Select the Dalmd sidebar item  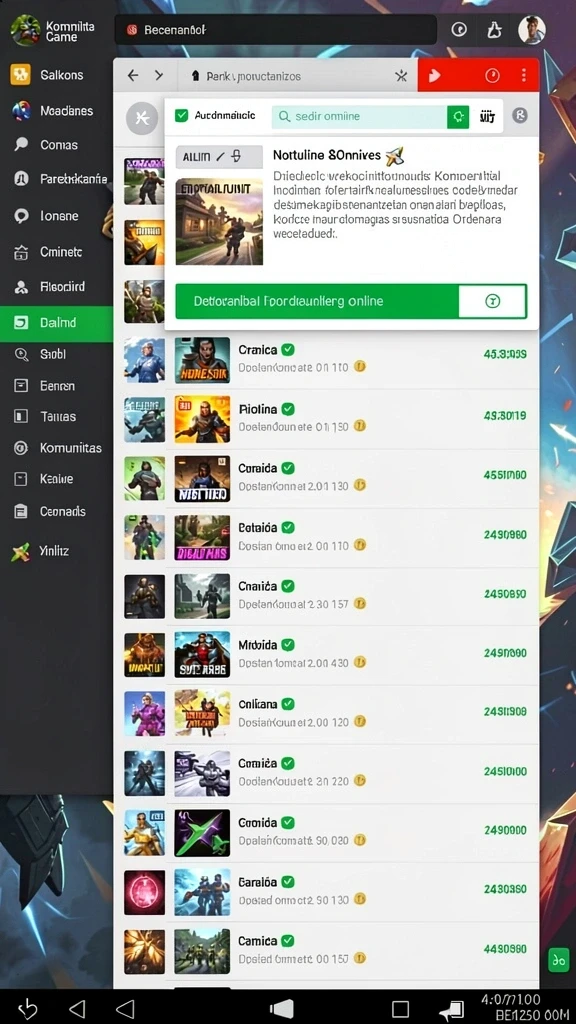[x=57, y=323]
